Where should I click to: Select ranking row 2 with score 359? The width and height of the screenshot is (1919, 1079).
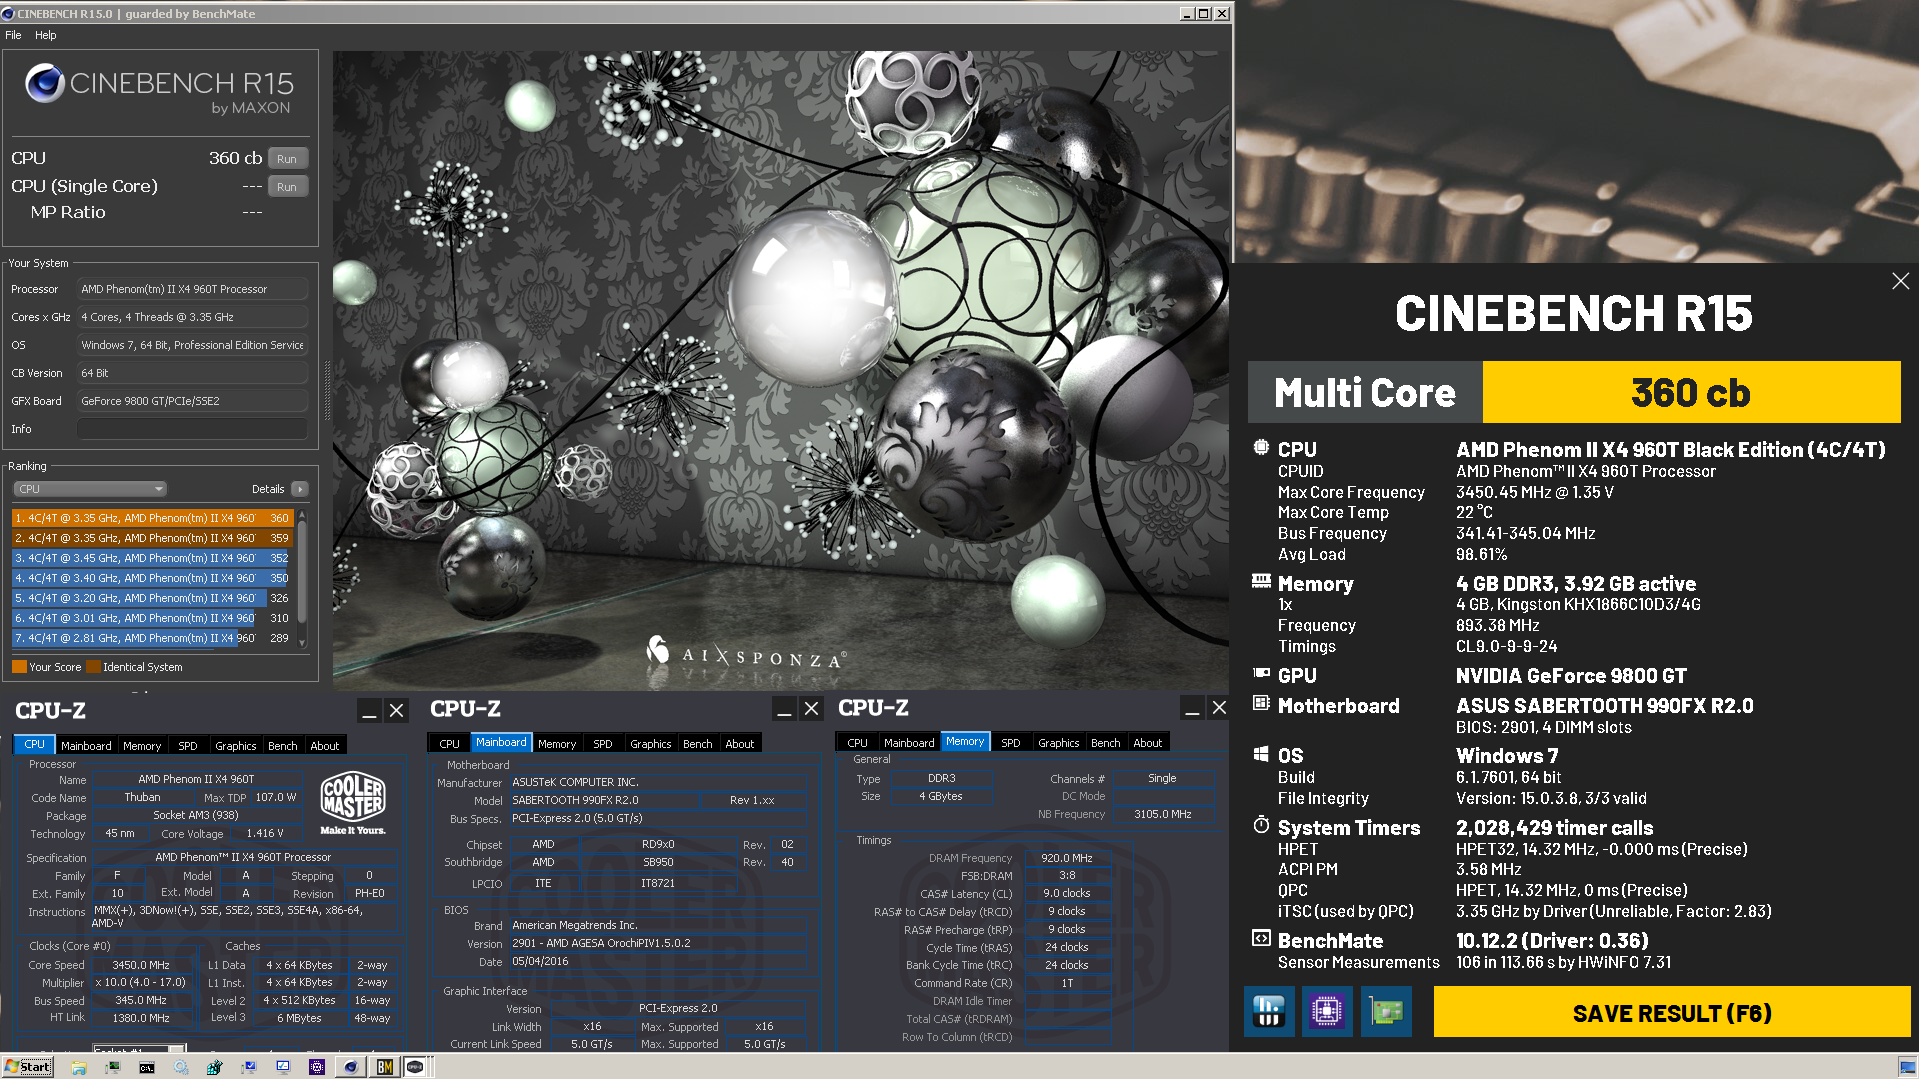[152, 538]
